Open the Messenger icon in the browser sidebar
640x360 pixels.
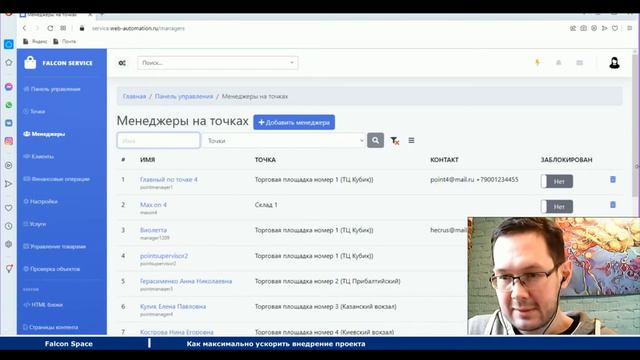[9, 87]
